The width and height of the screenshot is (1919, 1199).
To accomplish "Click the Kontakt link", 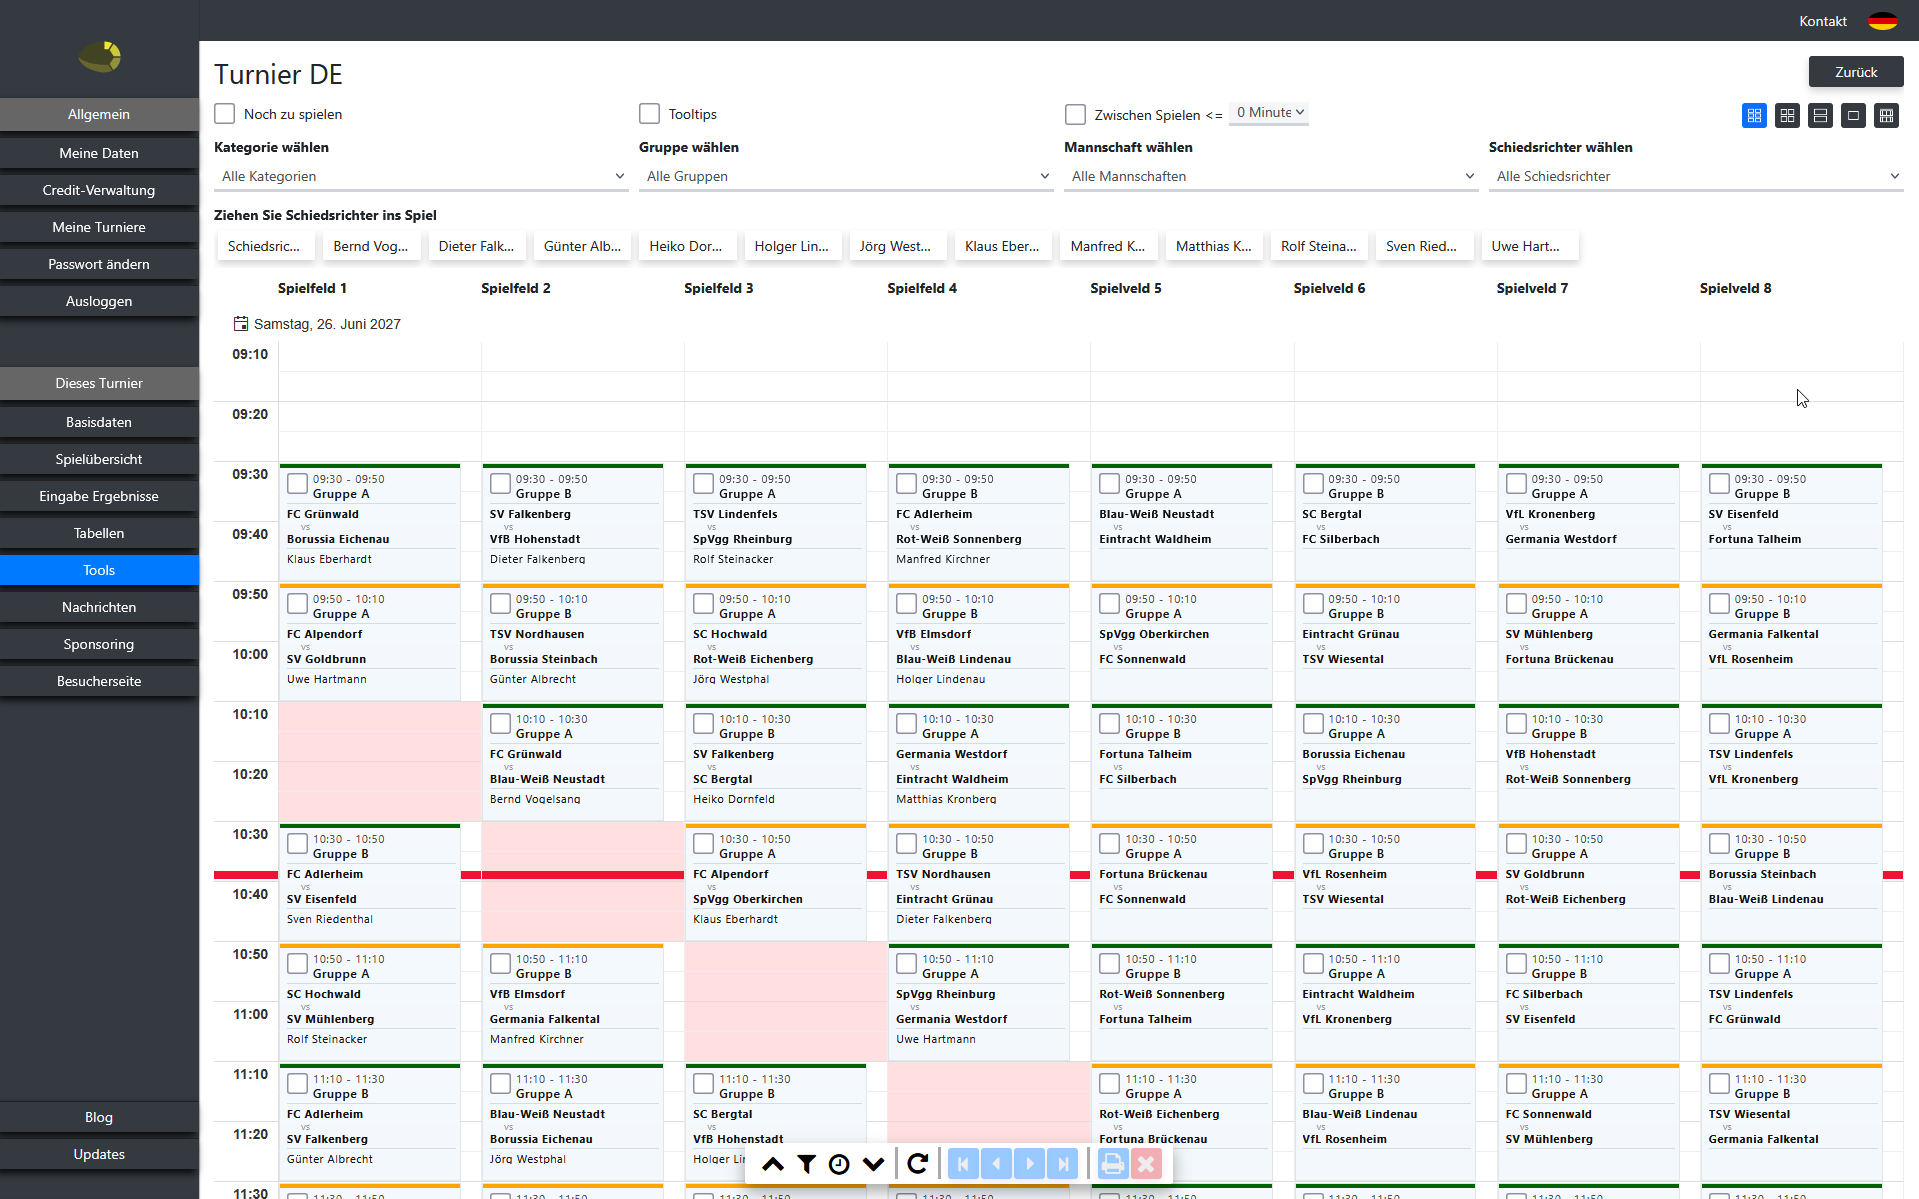I will pos(1823,21).
